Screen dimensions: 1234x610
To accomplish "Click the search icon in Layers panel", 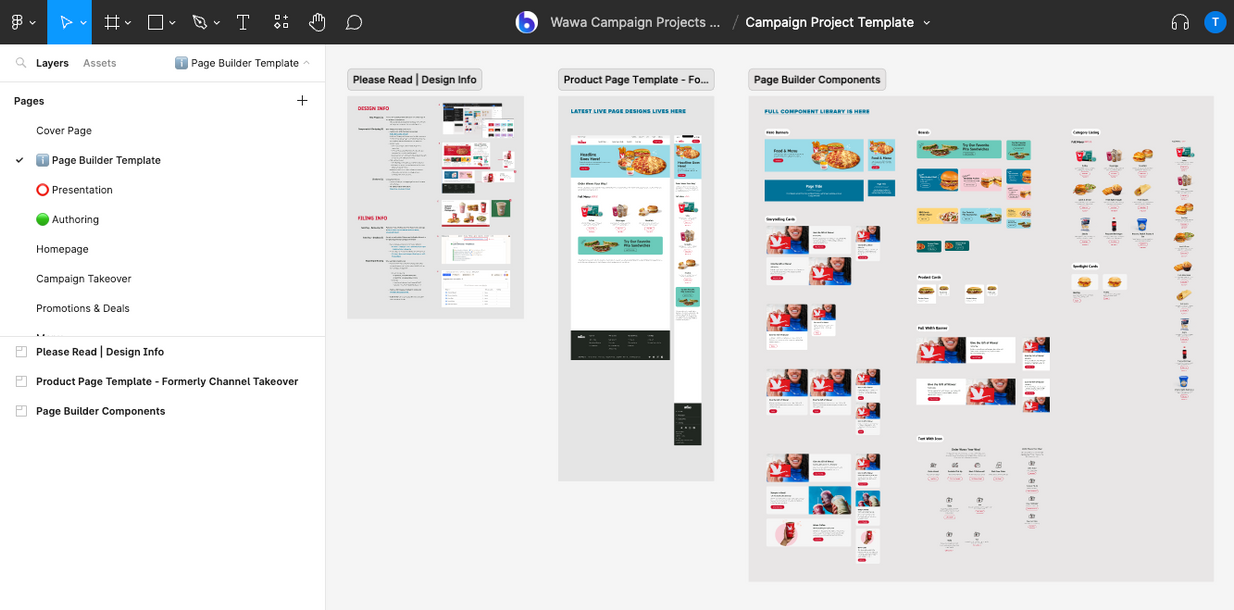I will pyautogui.click(x=21, y=63).
